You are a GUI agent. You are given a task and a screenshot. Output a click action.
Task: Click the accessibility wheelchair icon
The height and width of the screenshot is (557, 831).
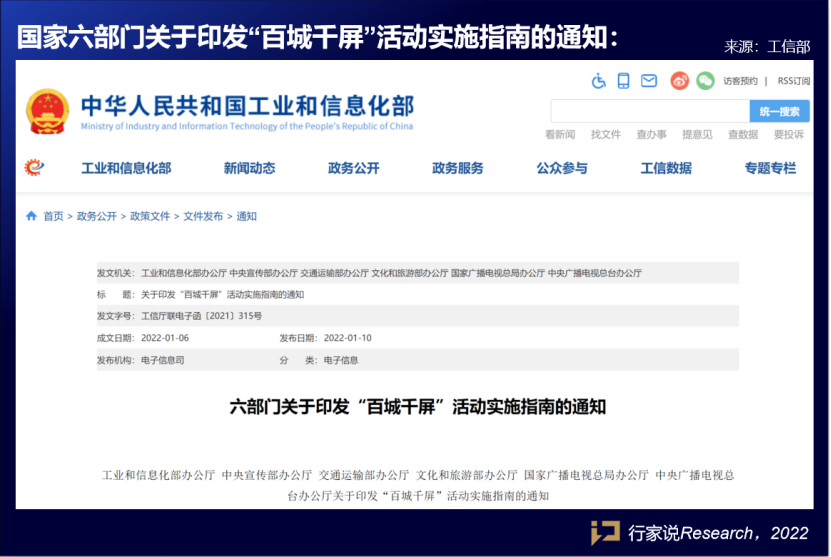click(599, 81)
